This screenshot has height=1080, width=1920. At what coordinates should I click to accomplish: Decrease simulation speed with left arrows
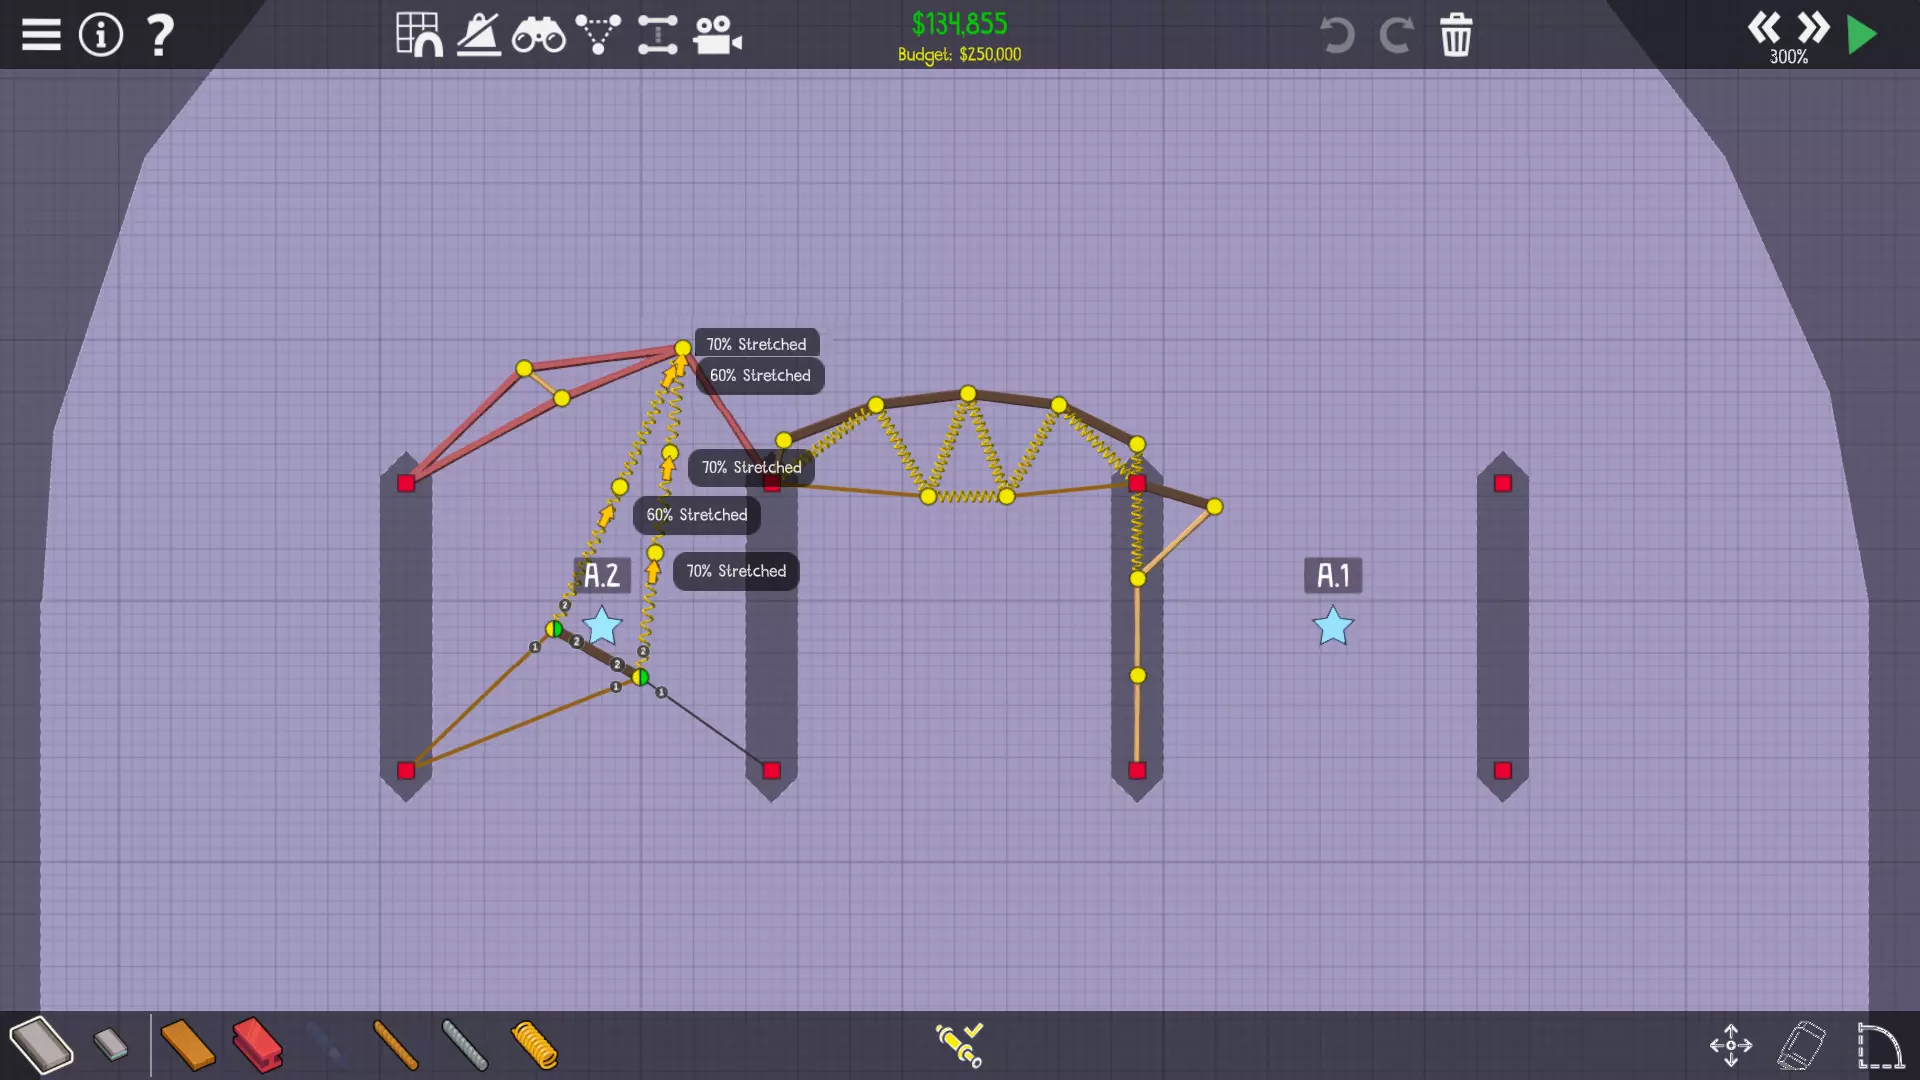pos(1763,27)
